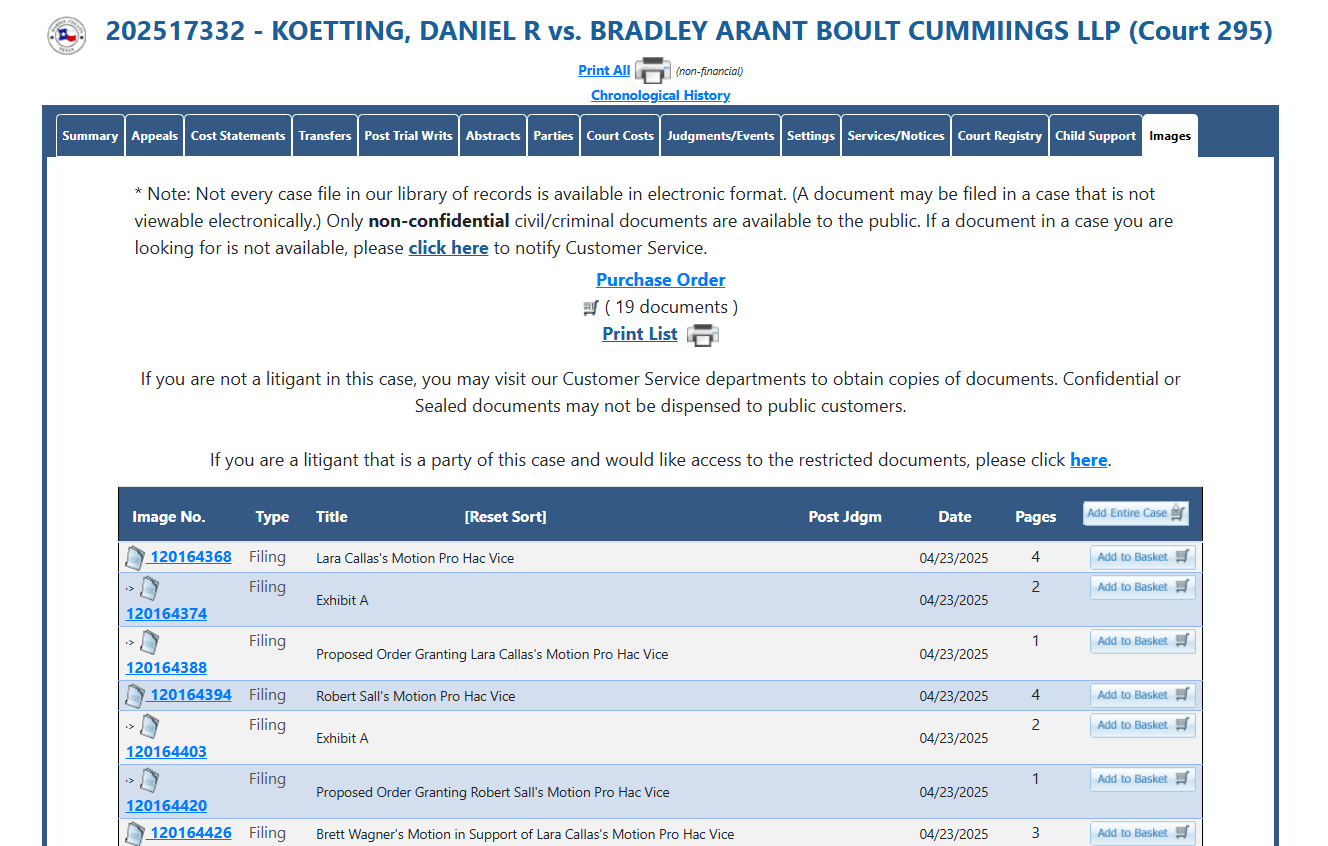Open the Services/Notices tab
Screen dimensions: 1328x846
(896, 136)
